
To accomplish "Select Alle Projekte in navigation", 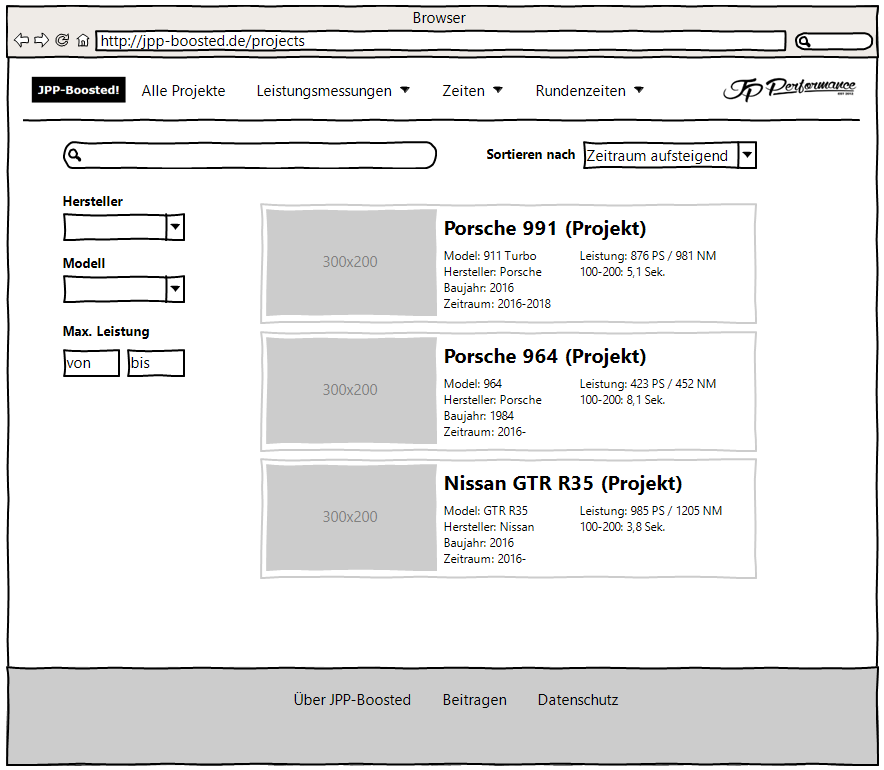I will pyautogui.click(x=183, y=91).
